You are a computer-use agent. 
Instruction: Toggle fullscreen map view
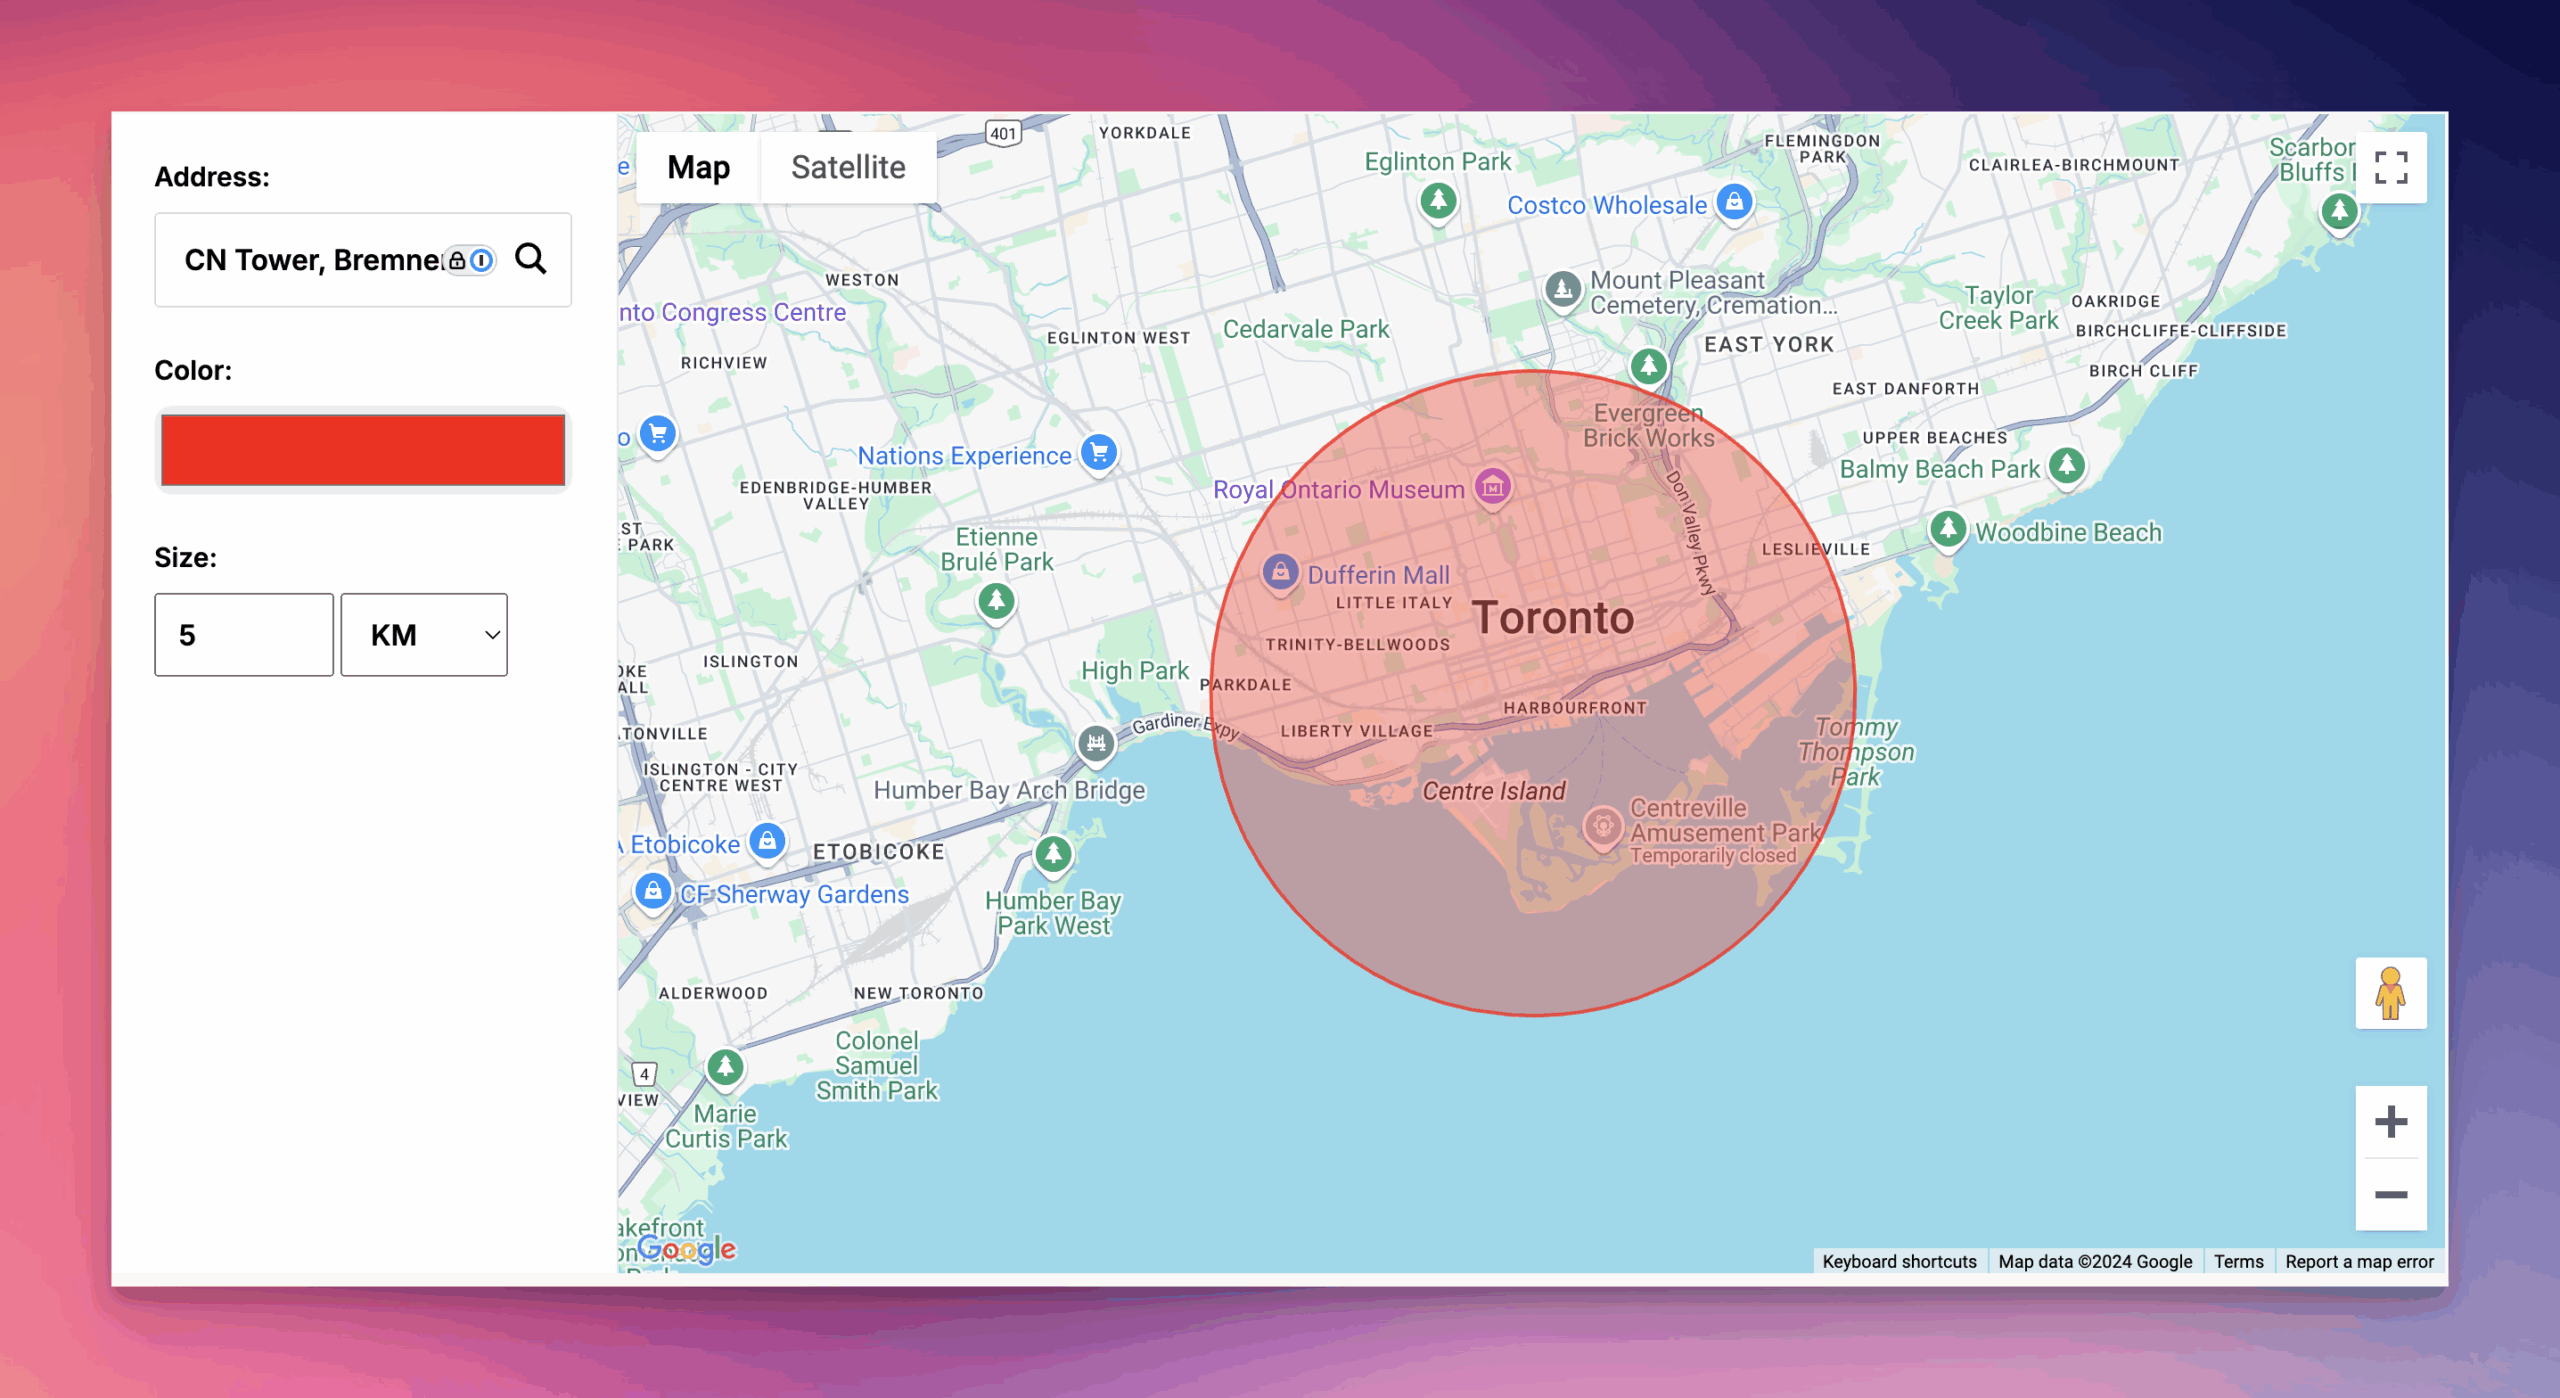(2390, 167)
